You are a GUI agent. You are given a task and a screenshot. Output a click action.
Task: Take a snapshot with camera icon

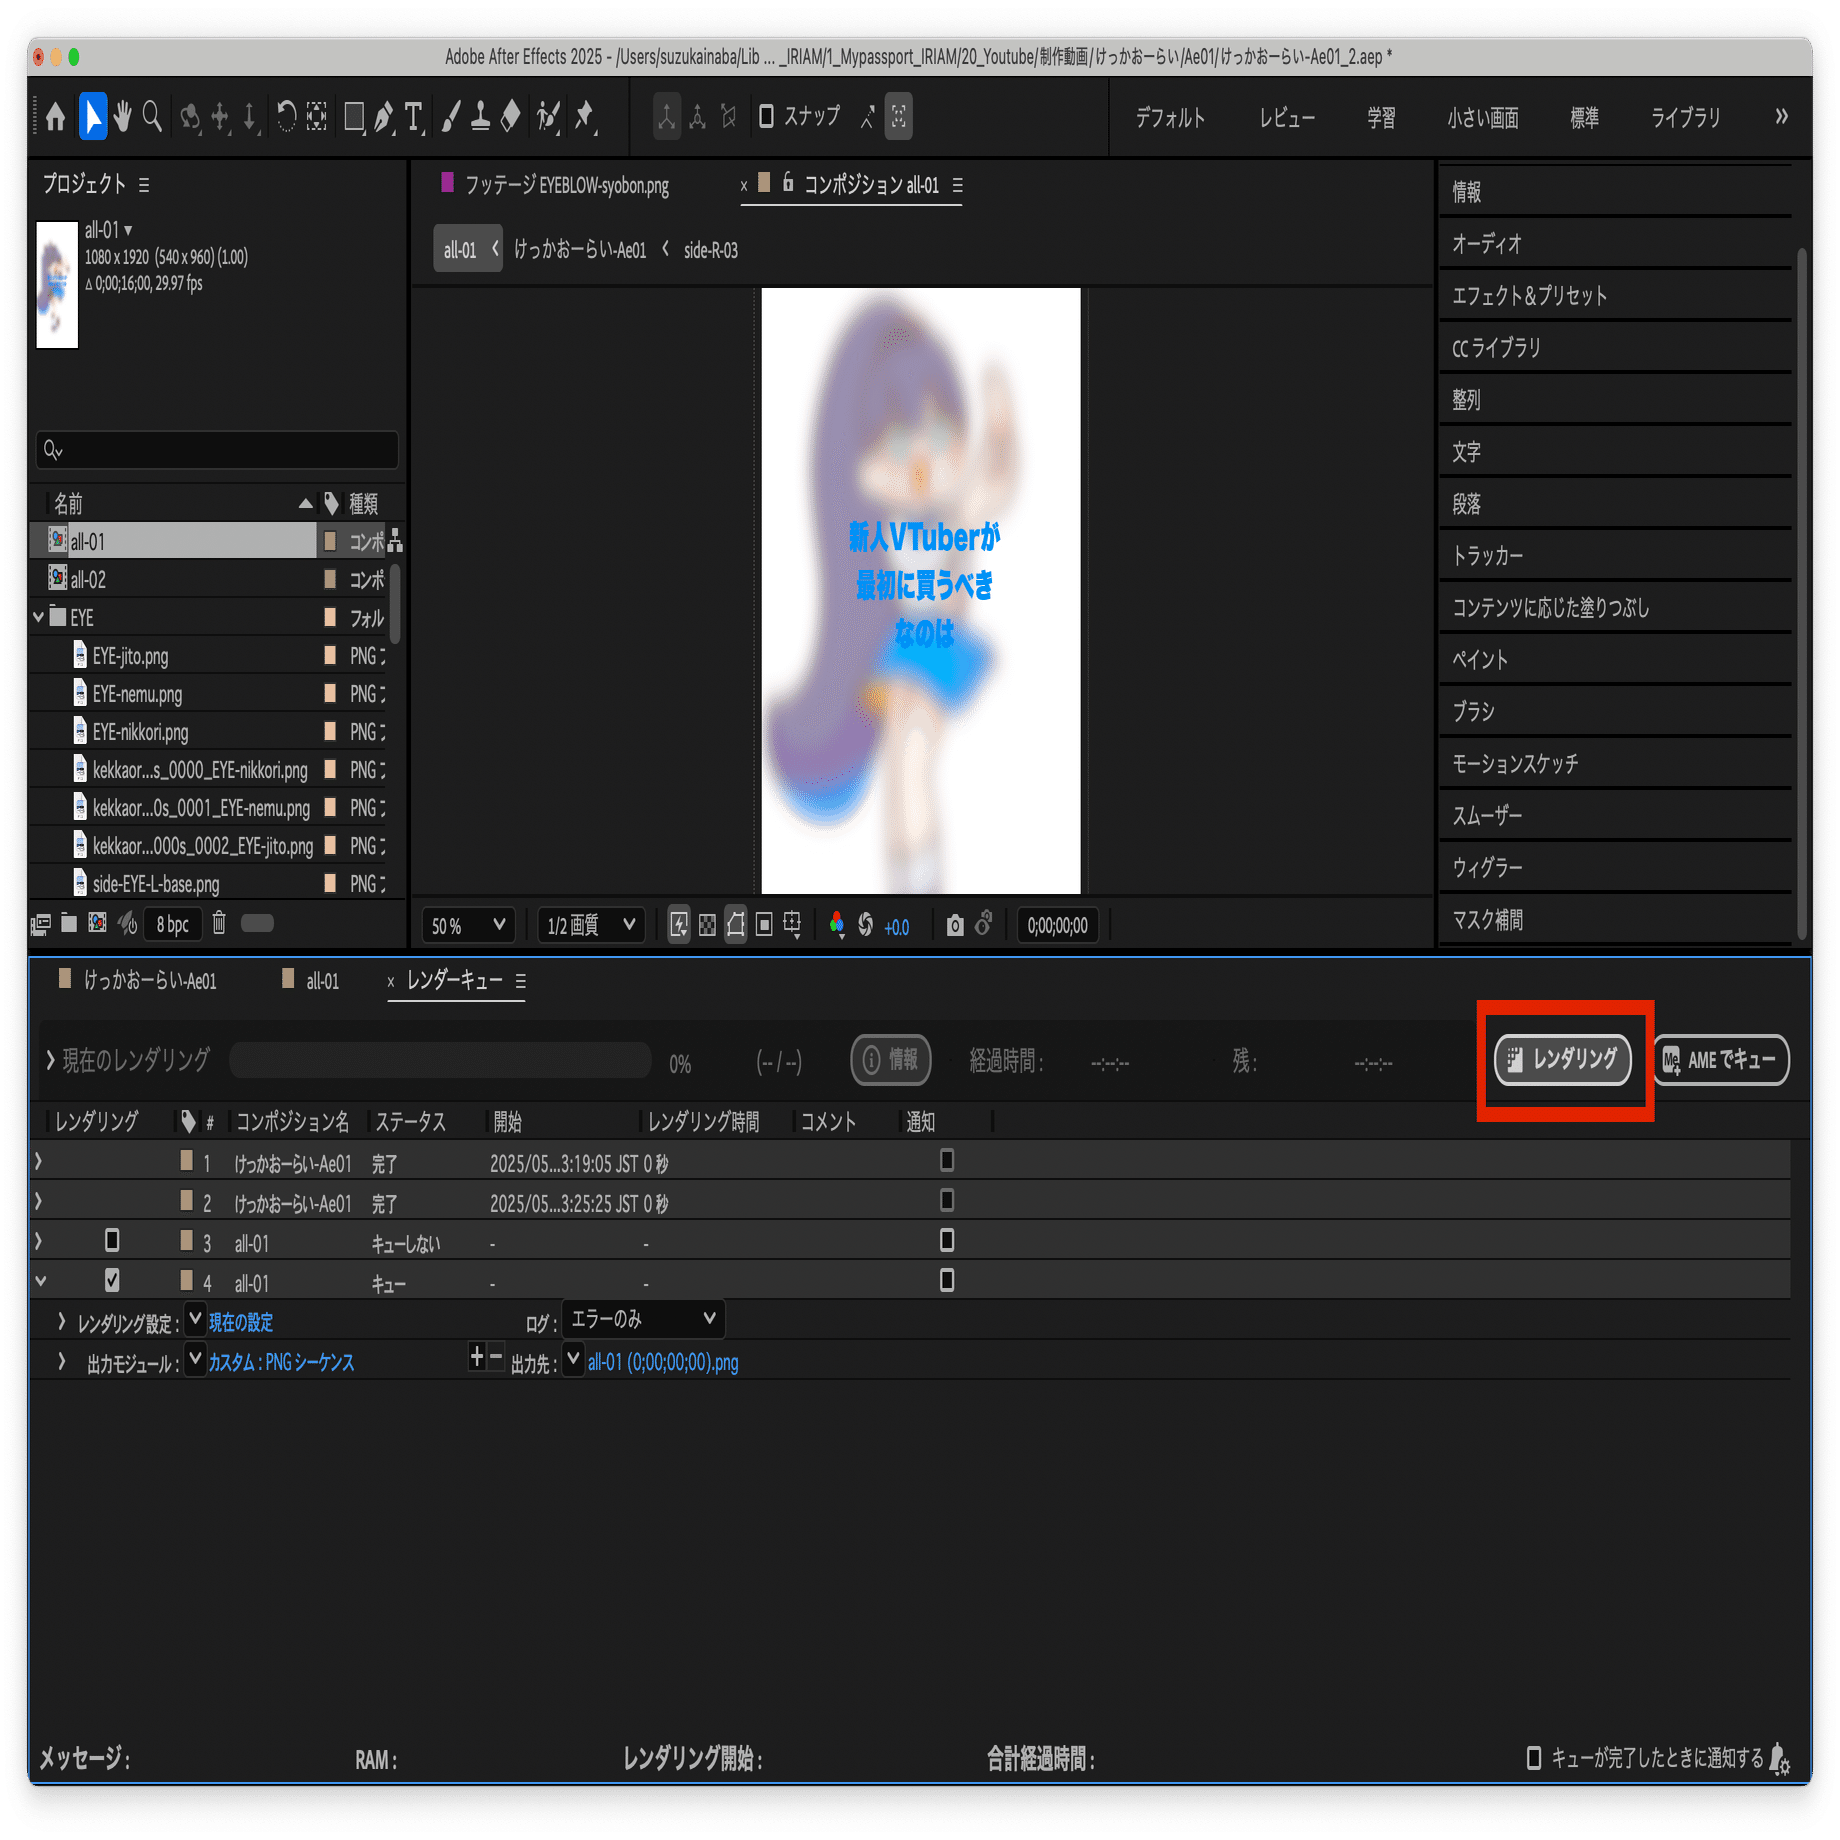[955, 925]
